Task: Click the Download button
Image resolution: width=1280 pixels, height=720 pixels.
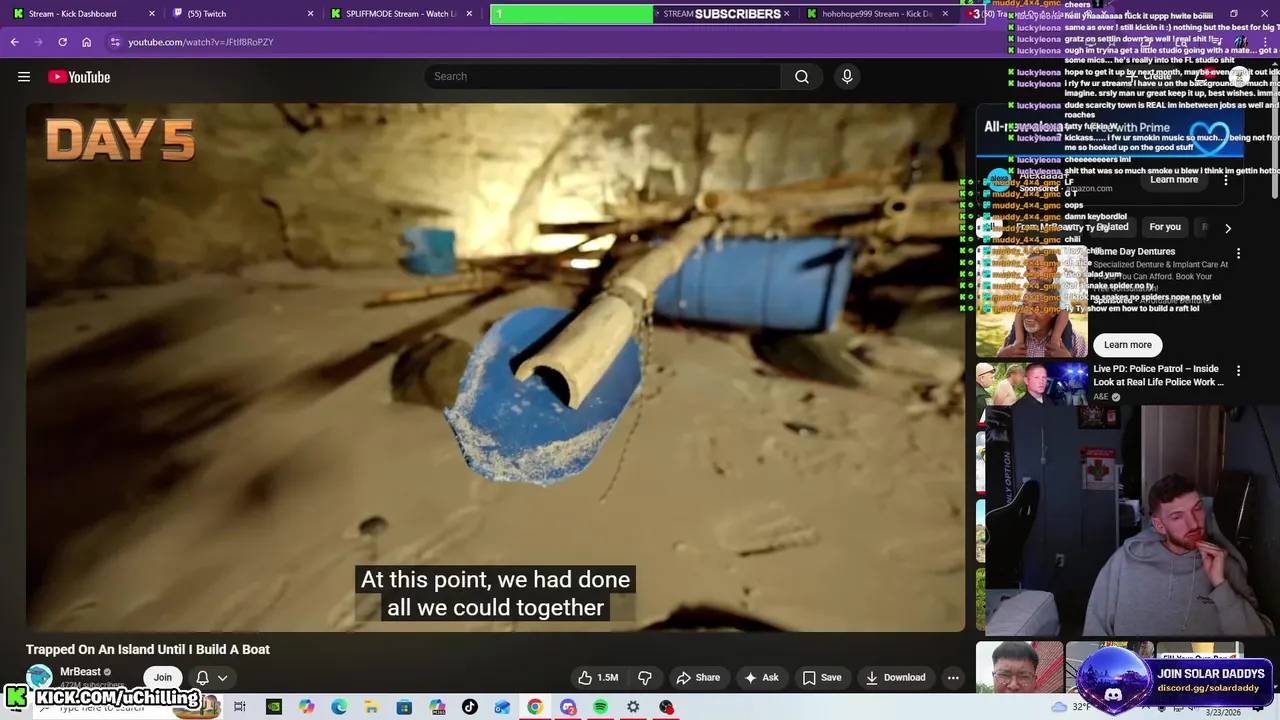Action: [x=895, y=677]
